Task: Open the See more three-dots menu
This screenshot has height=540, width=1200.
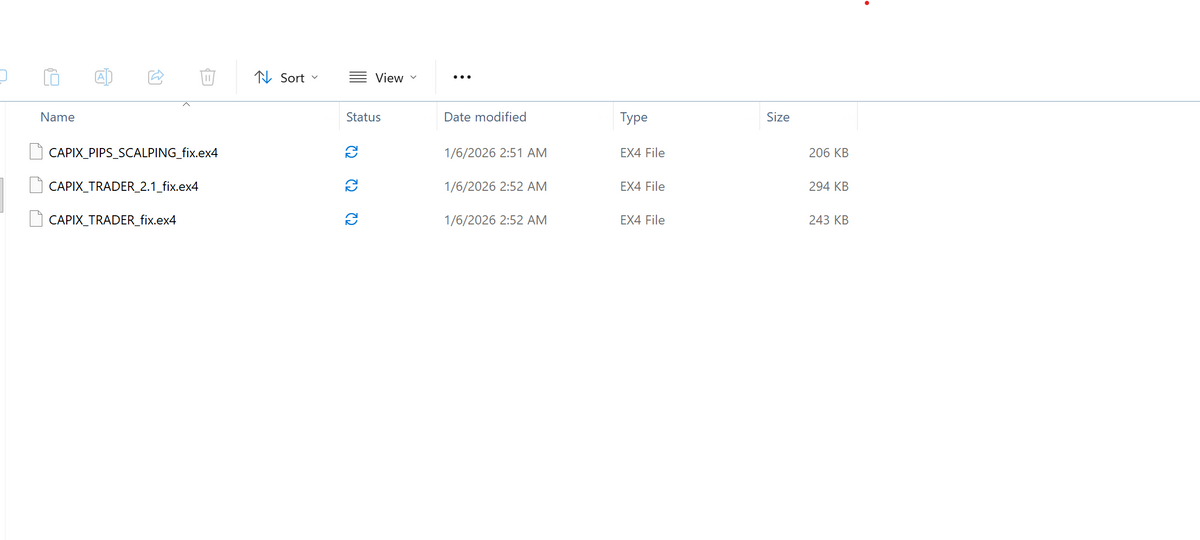Action: point(461,77)
